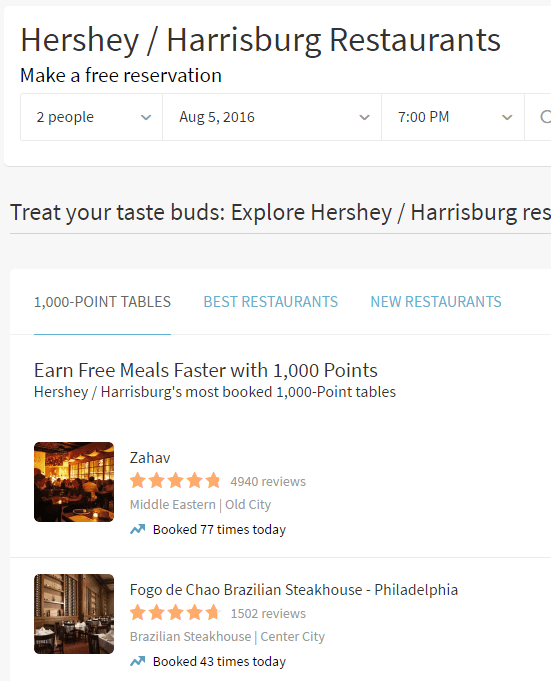551x681 pixels.
Task: Open the party size dropdown showing 2 people
Action: tap(91, 117)
